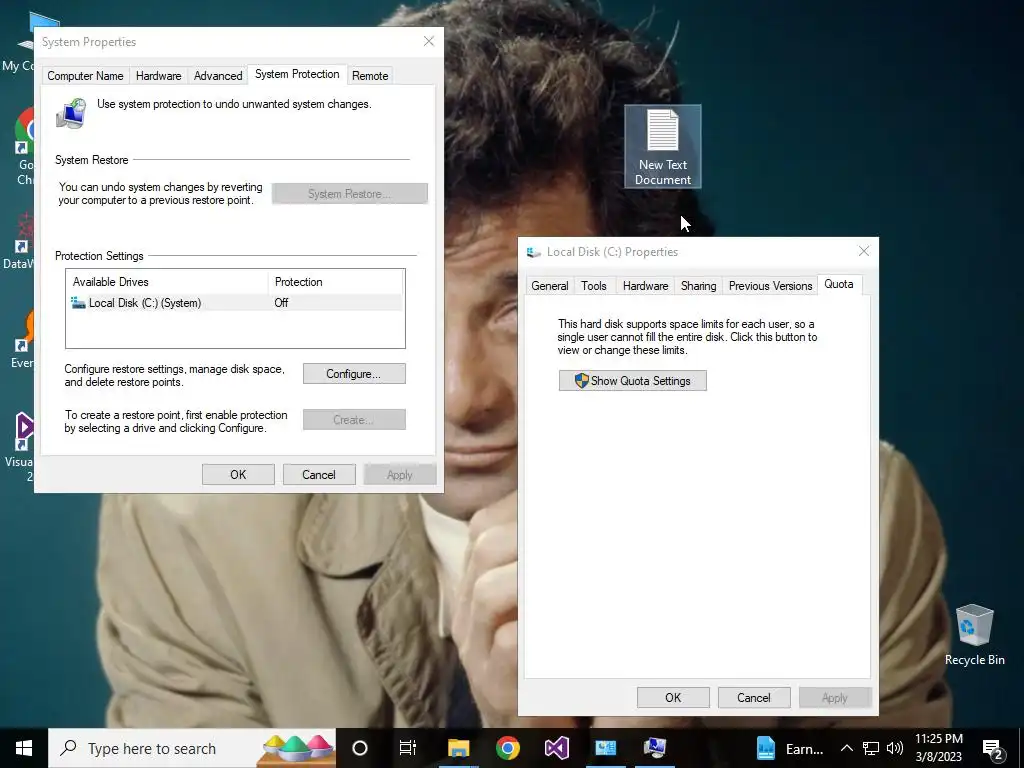Screen dimensions: 1024x768
Task: Click the Off protection value
Action: [x=281, y=303]
